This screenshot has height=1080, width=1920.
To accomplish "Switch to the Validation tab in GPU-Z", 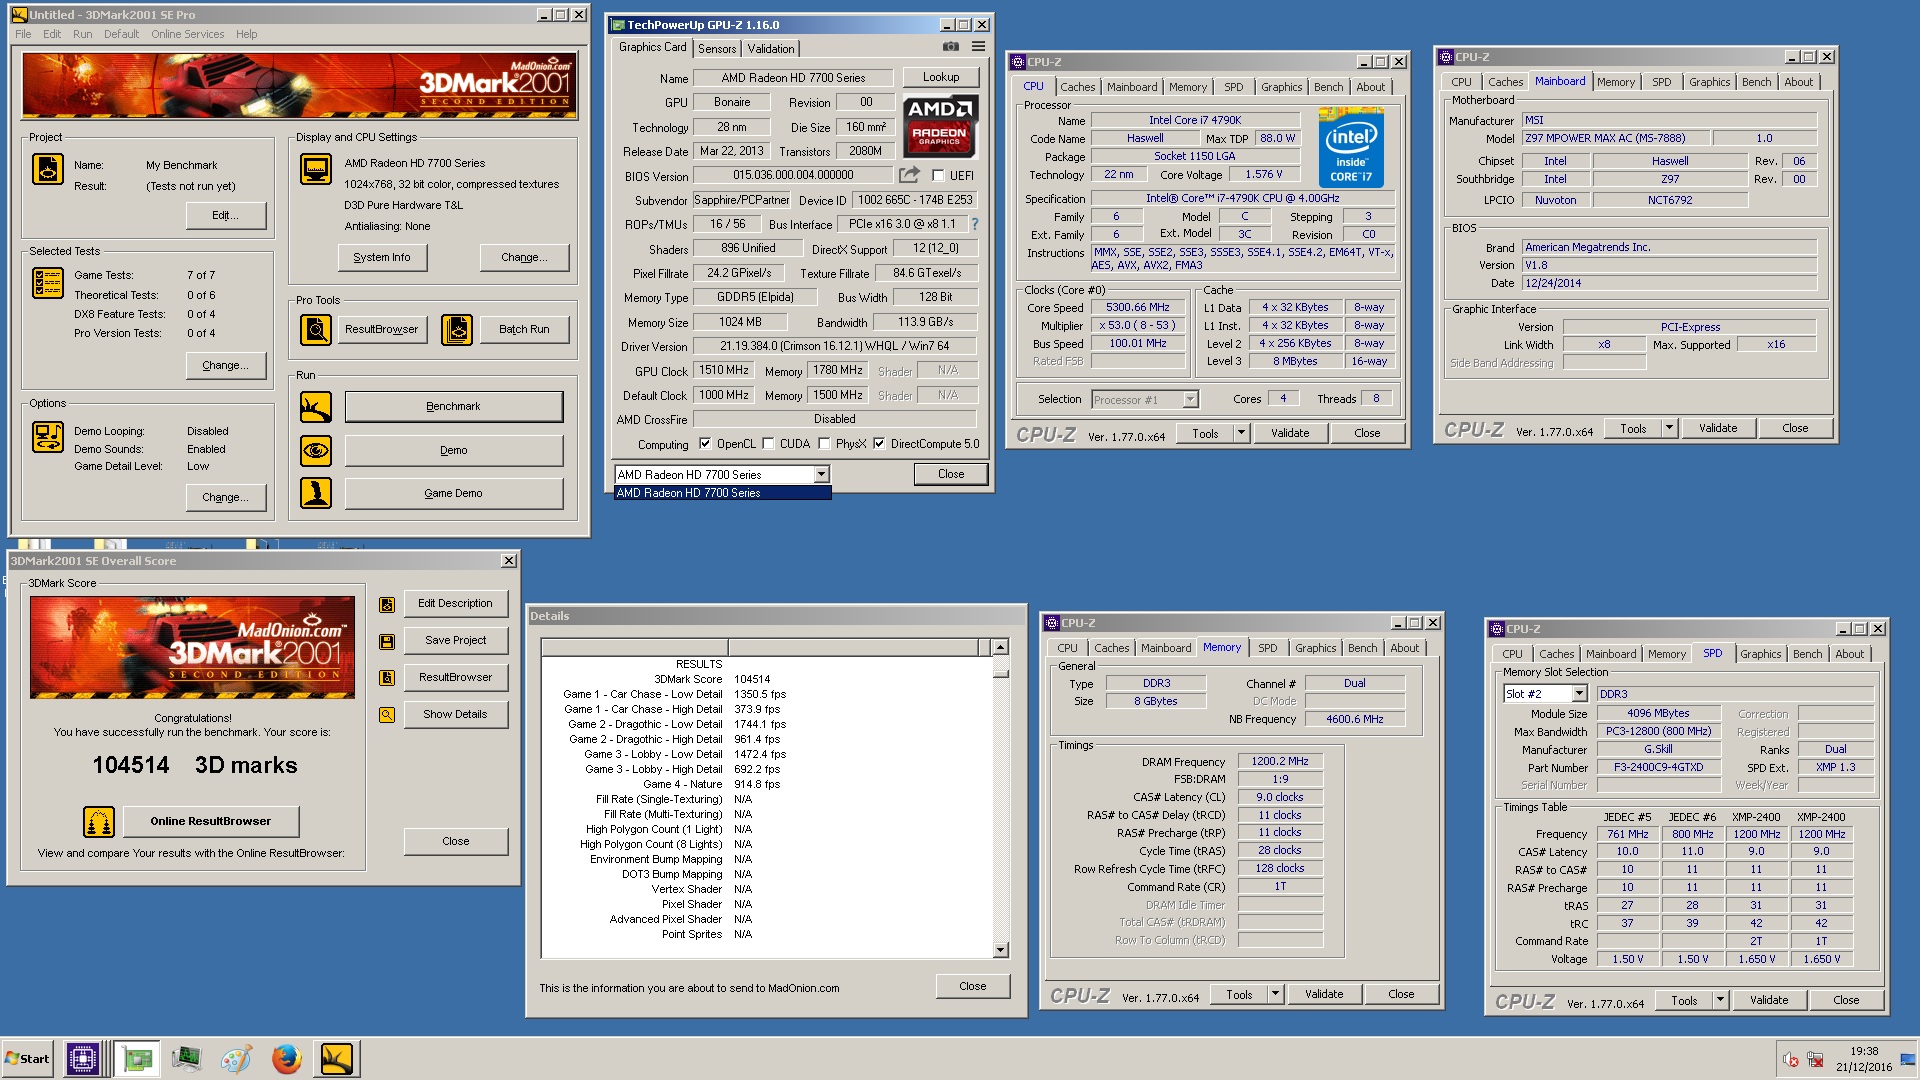I will coord(771,49).
